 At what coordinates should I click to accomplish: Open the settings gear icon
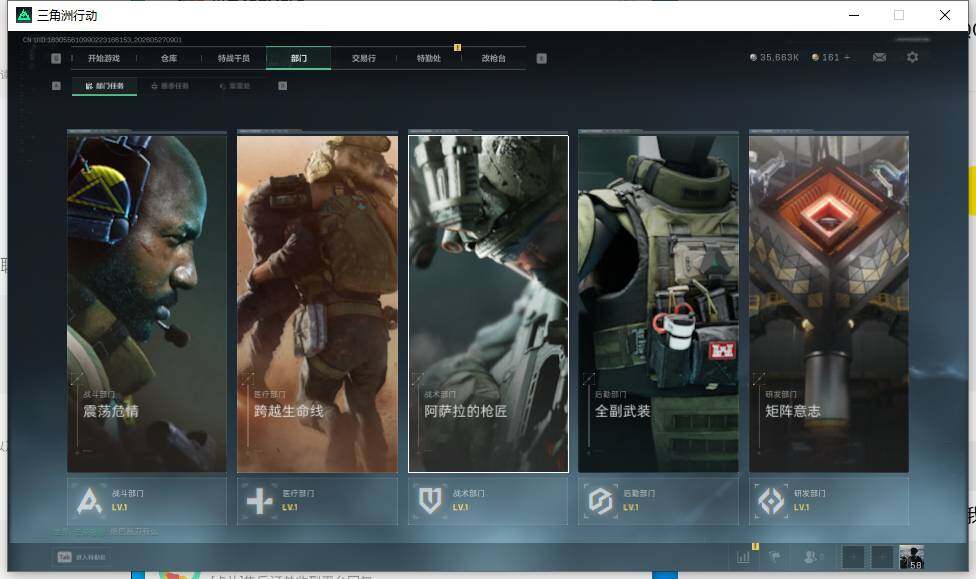[x=913, y=57]
